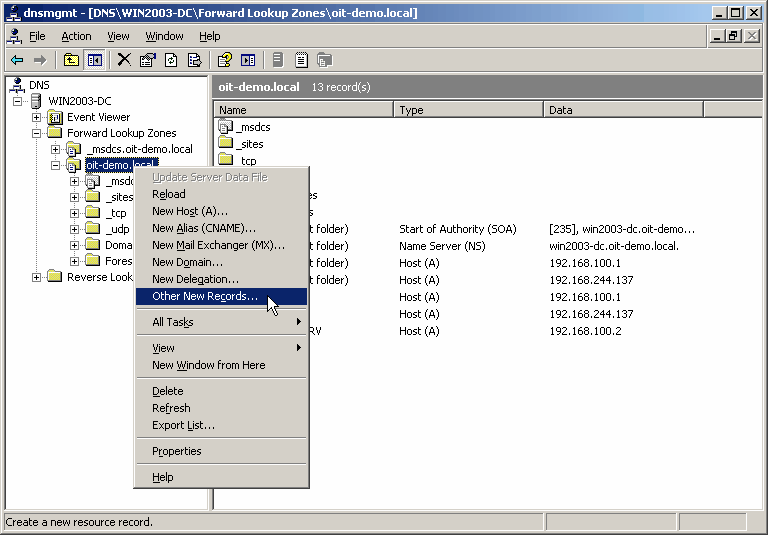Click the Up One Level folder icon
The image size is (768, 535).
(72, 60)
